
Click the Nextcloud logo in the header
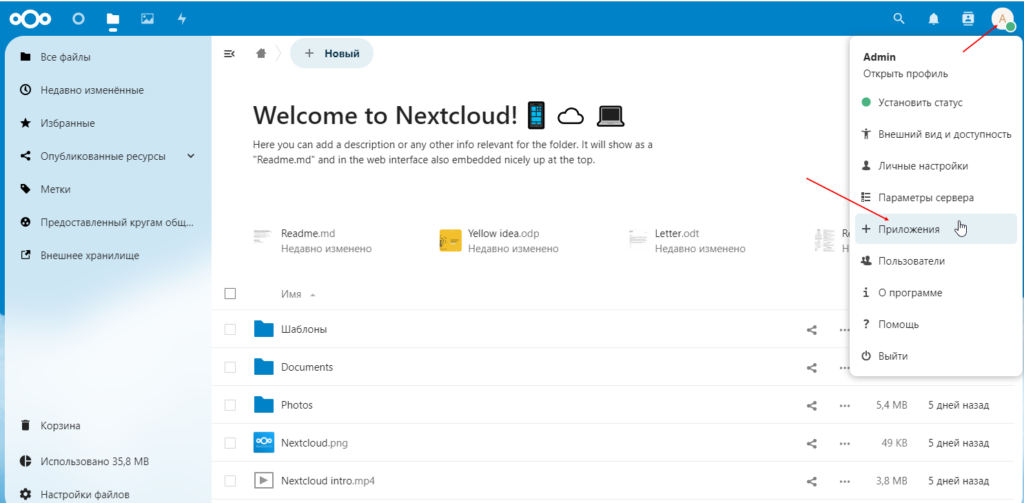tap(29, 18)
